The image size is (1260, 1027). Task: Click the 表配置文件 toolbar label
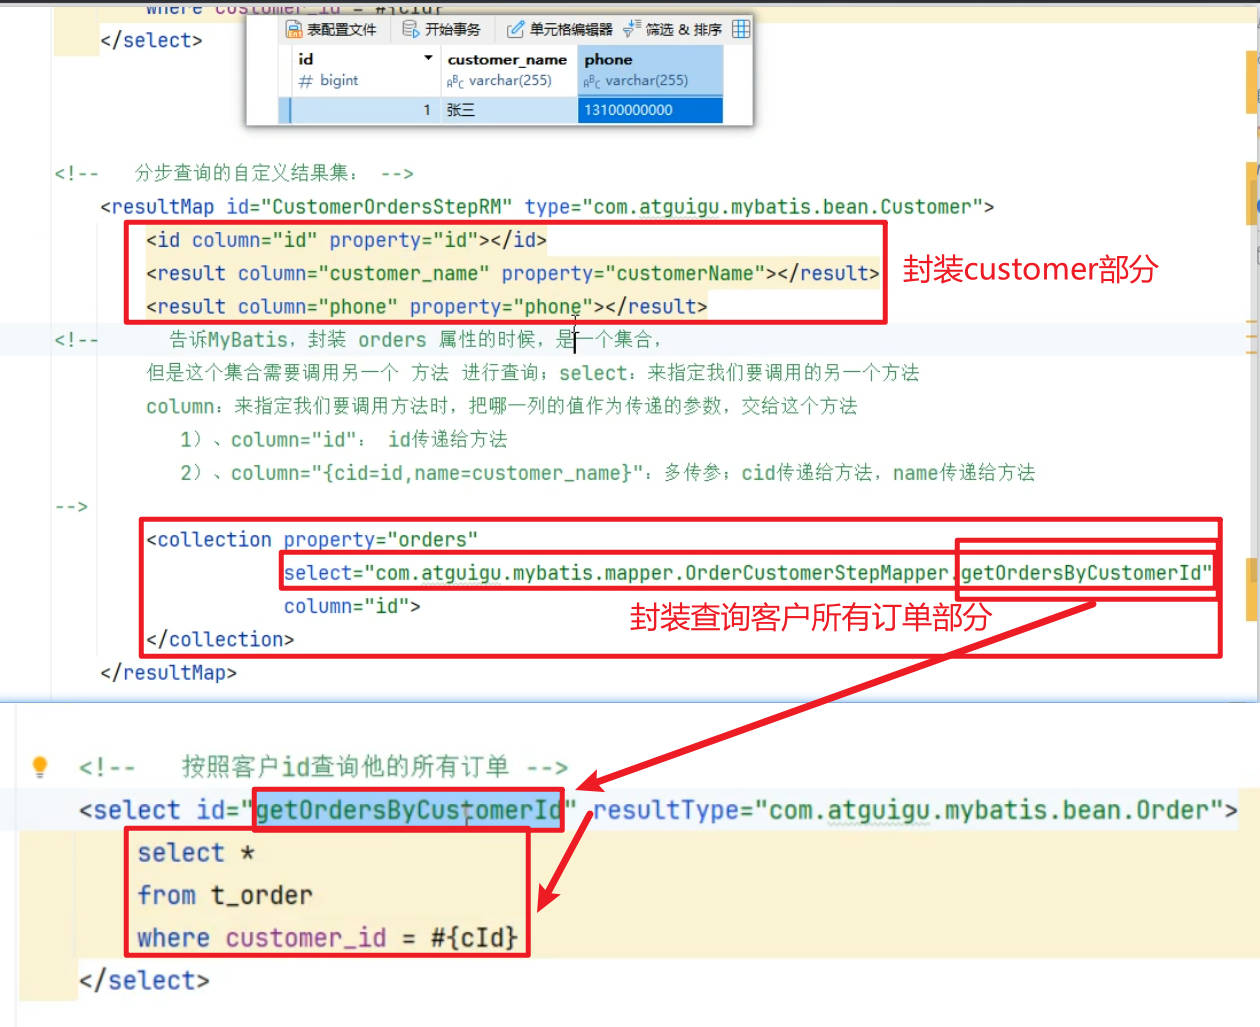coord(341,29)
